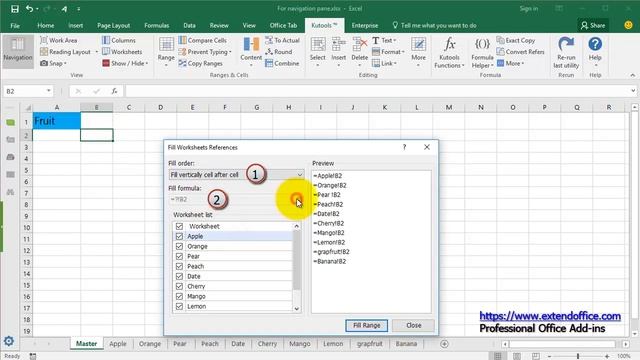
Task: Click the Combine tool
Action: [282, 63]
